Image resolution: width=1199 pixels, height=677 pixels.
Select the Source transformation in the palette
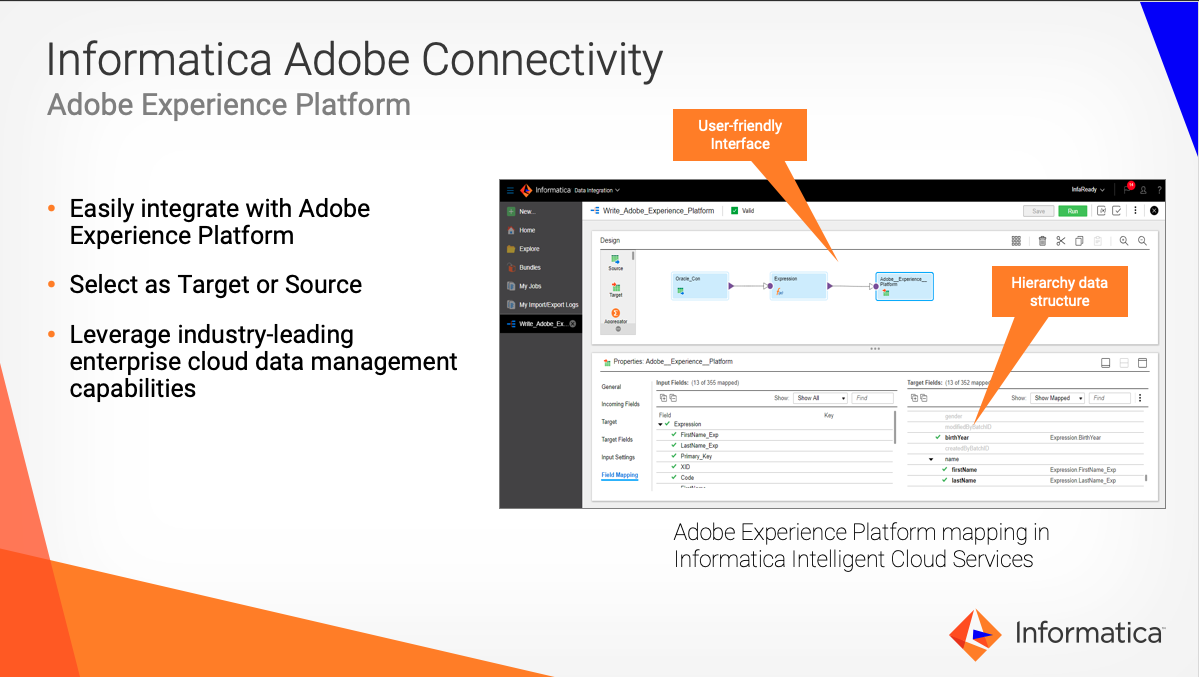click(x=614, y=259)
